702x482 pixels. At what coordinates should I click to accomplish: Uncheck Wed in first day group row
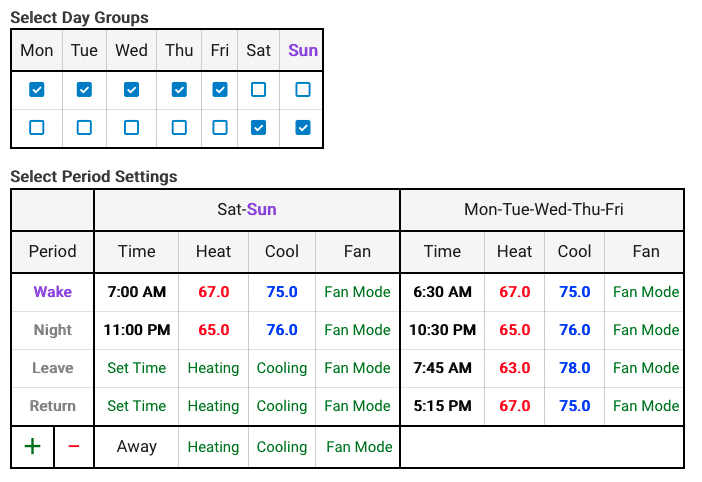131,90
